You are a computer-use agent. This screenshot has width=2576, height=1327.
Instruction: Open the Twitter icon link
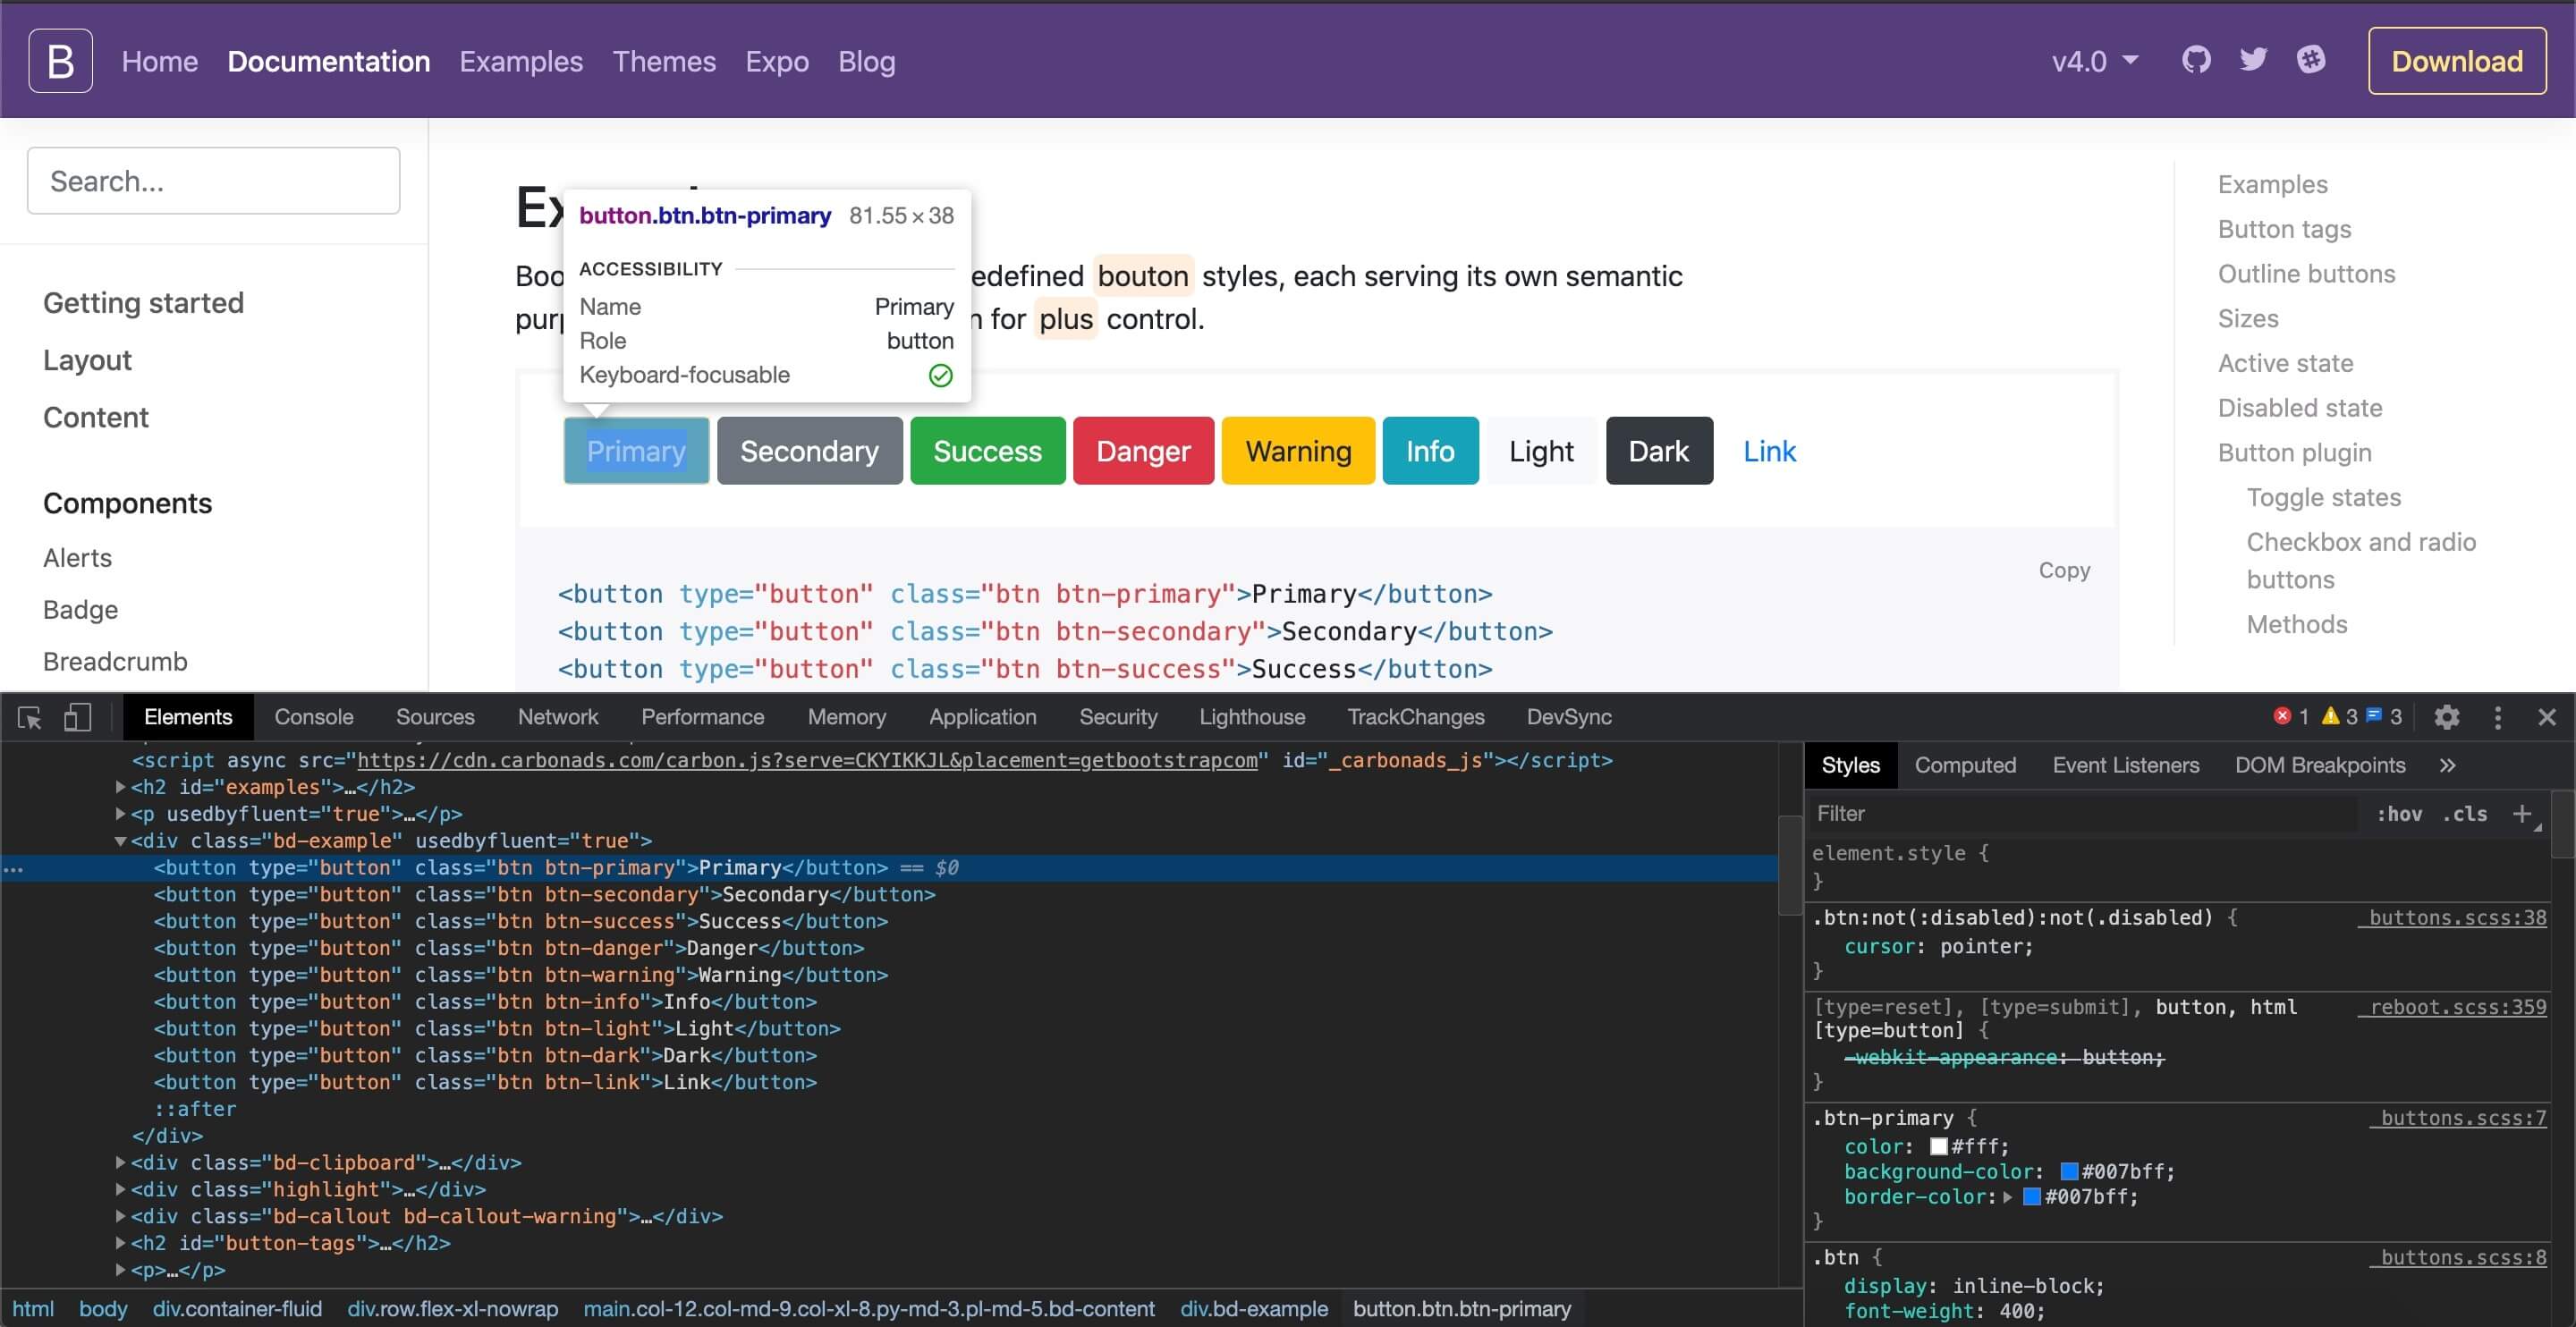[2253, 60]
